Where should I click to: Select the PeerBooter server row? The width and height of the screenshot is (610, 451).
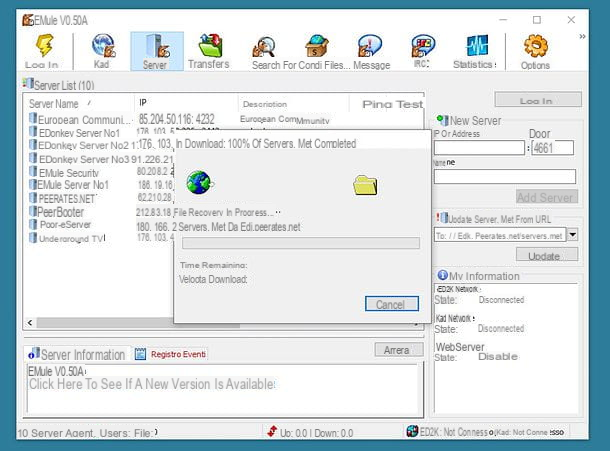100,212
